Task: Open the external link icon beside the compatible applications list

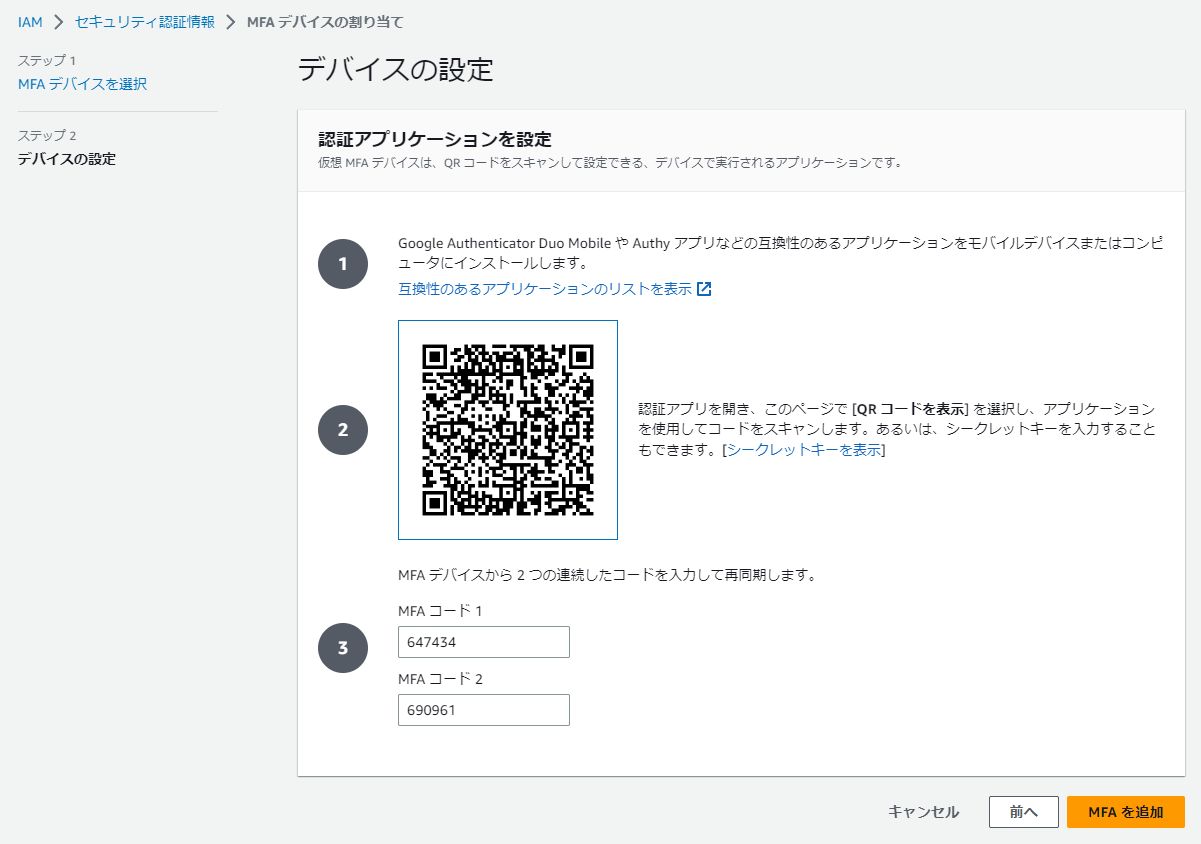Action: [x=704, y=289]
